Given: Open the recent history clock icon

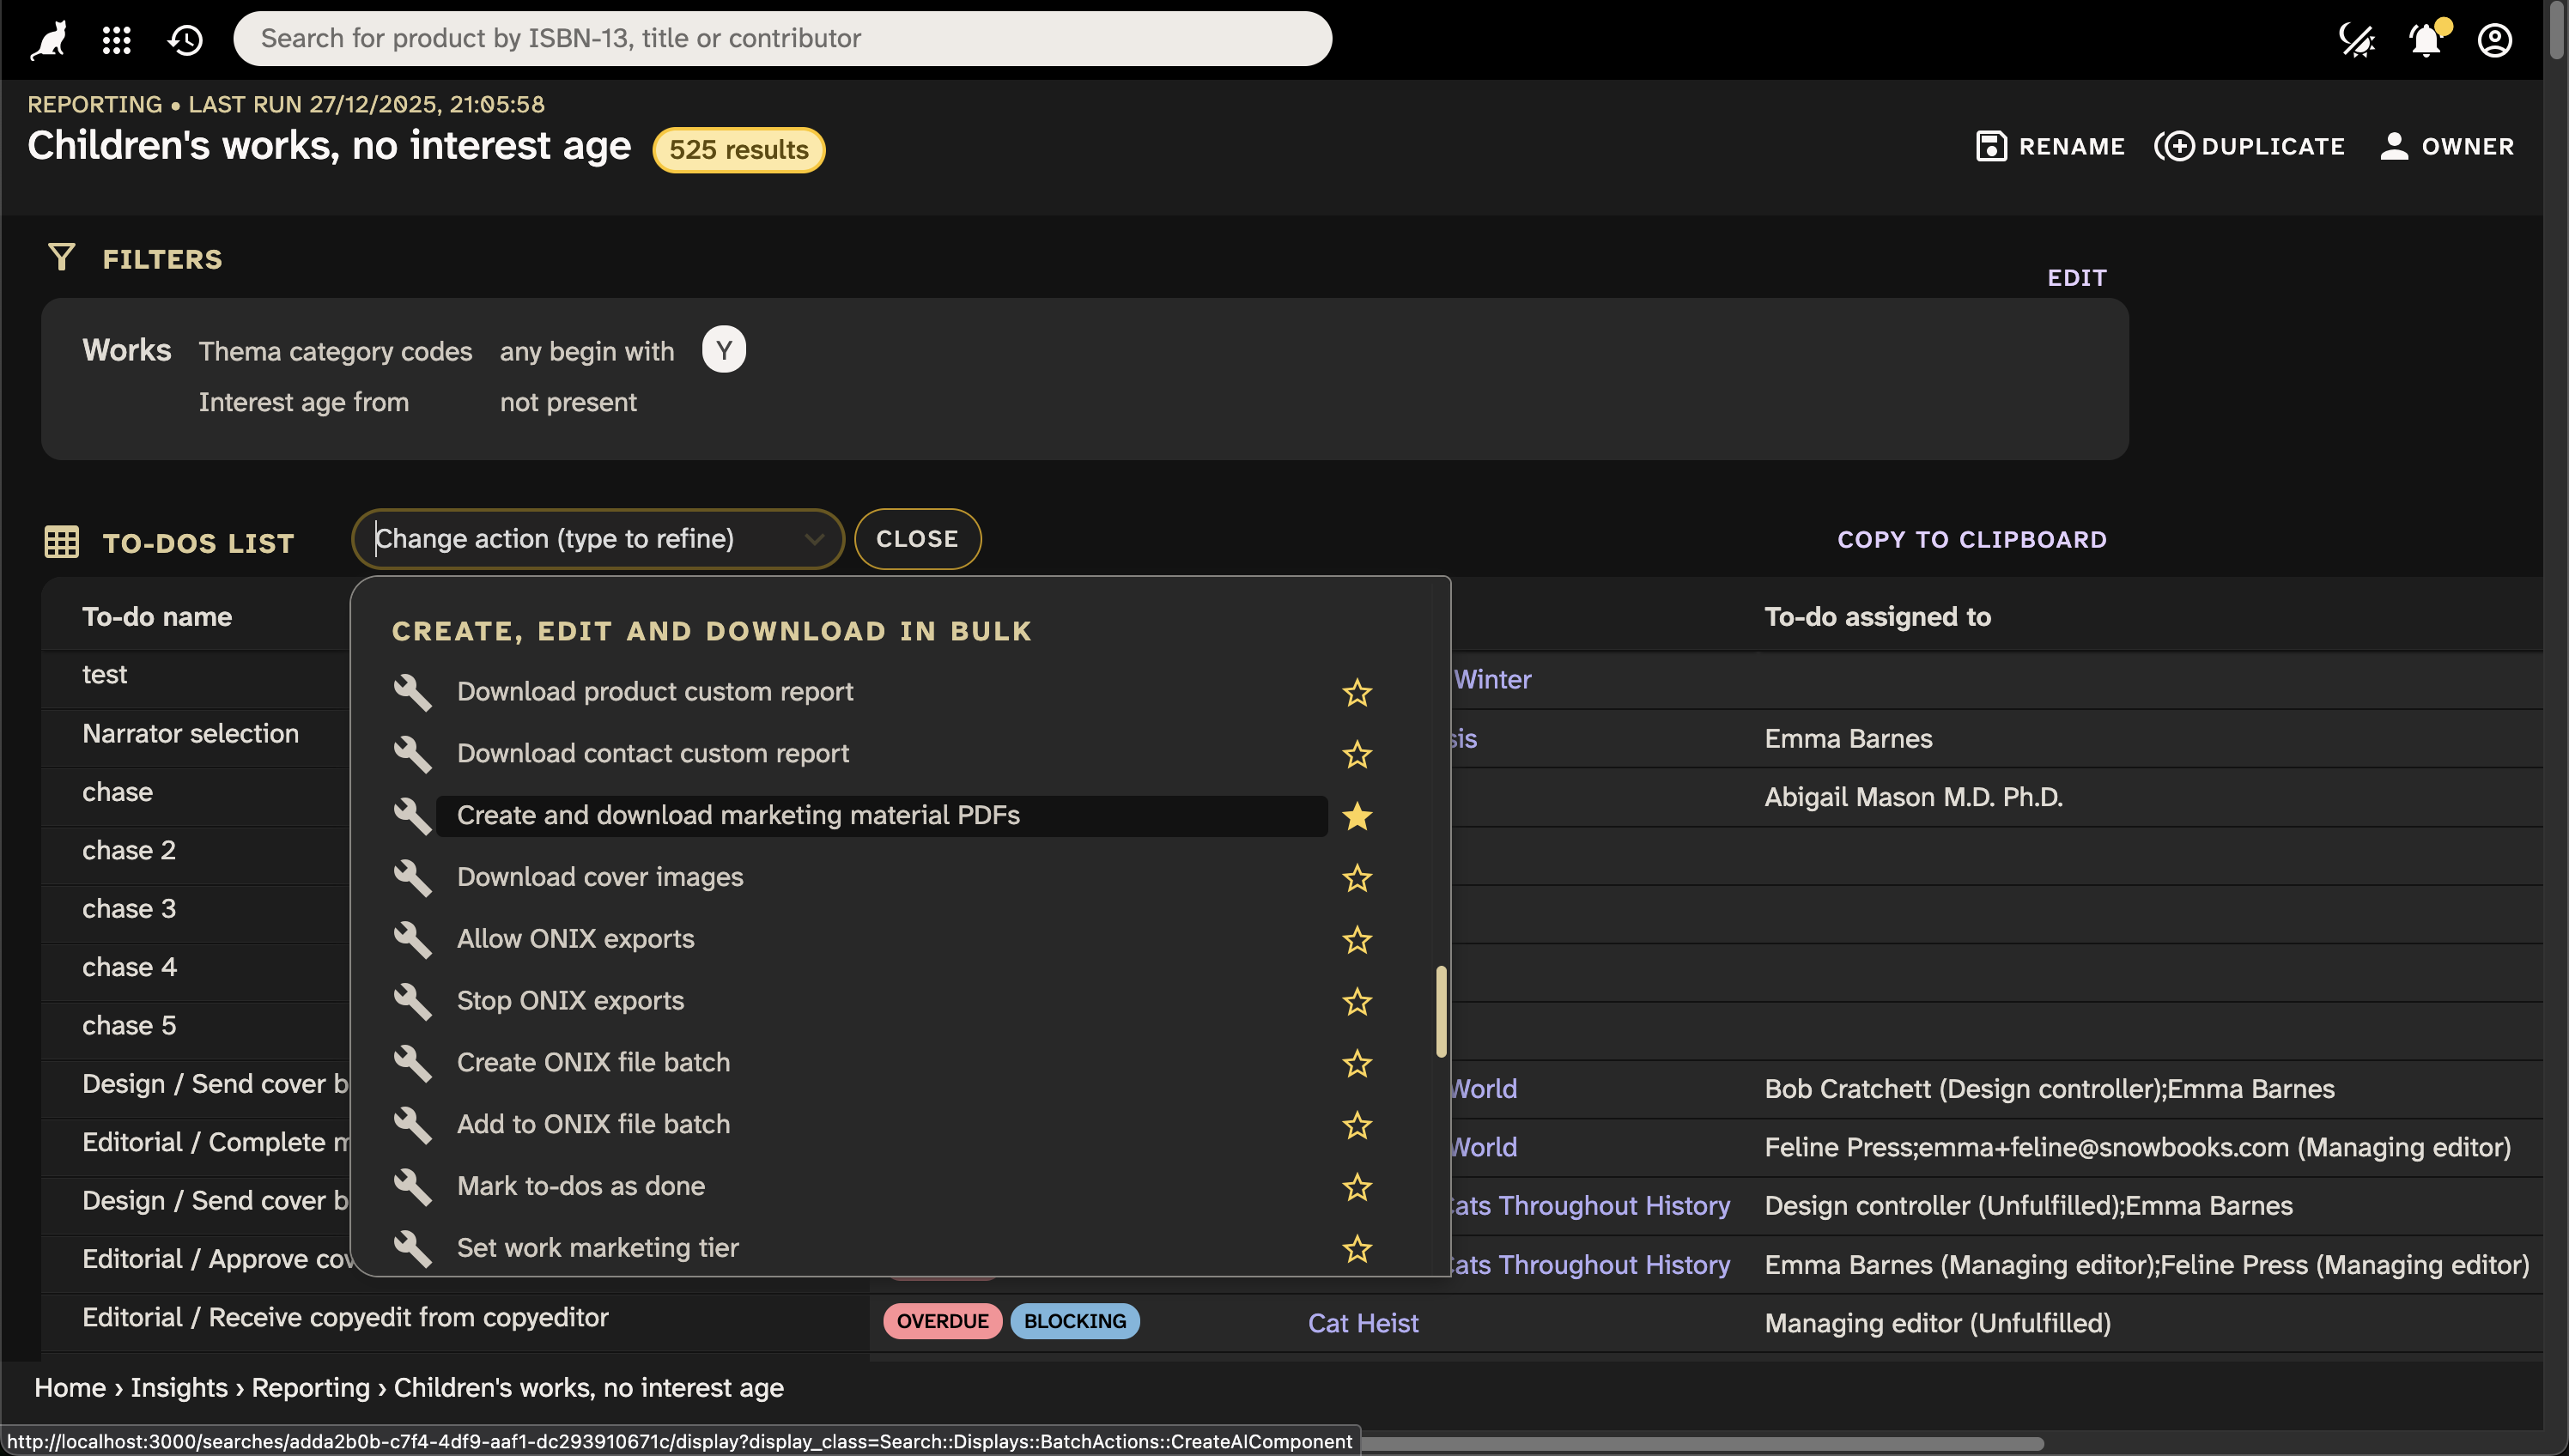Looking at the screenshot, I should [x=186, y=40].
